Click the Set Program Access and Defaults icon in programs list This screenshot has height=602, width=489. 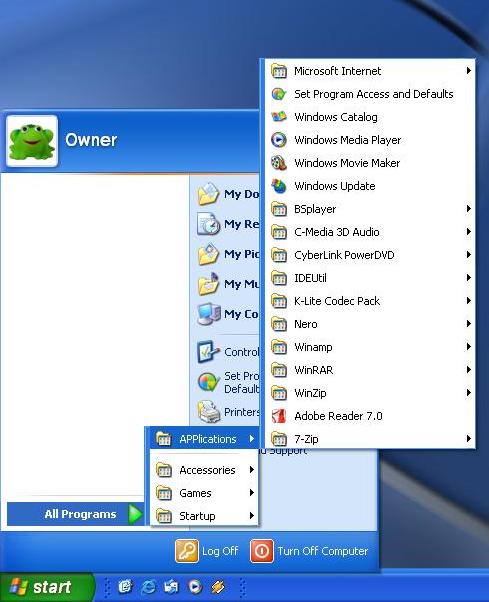pyautogui.click(x=279, y=94)
